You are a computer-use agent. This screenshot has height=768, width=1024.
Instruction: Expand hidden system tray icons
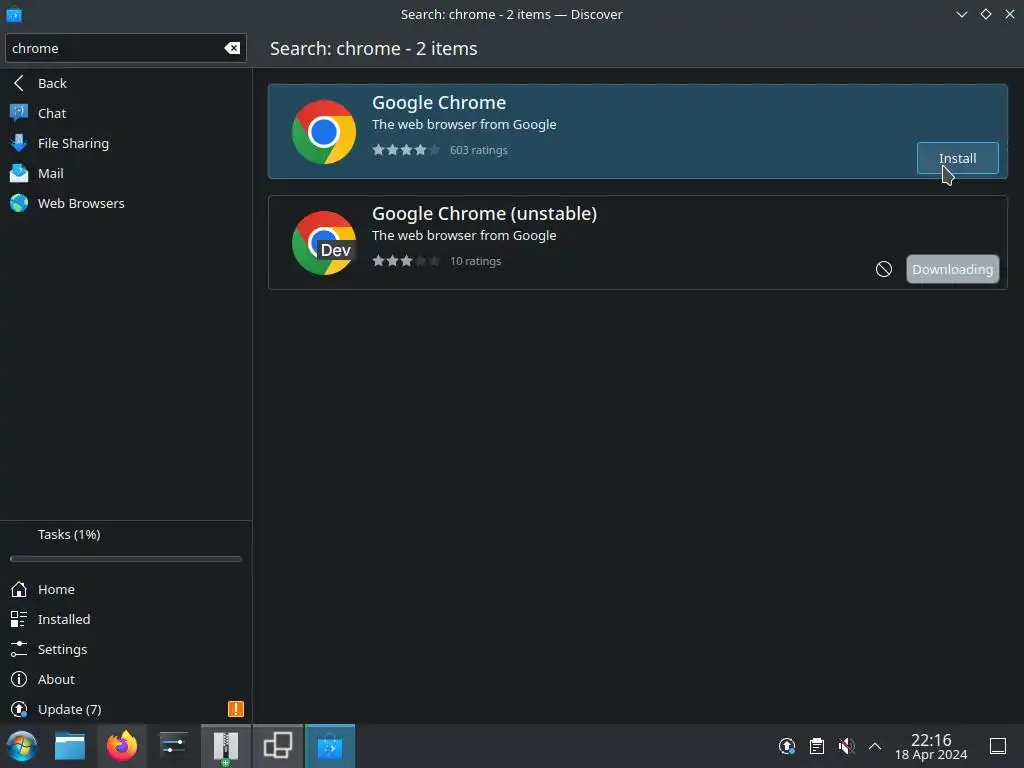pyautogui.click(x=875, y=746)
